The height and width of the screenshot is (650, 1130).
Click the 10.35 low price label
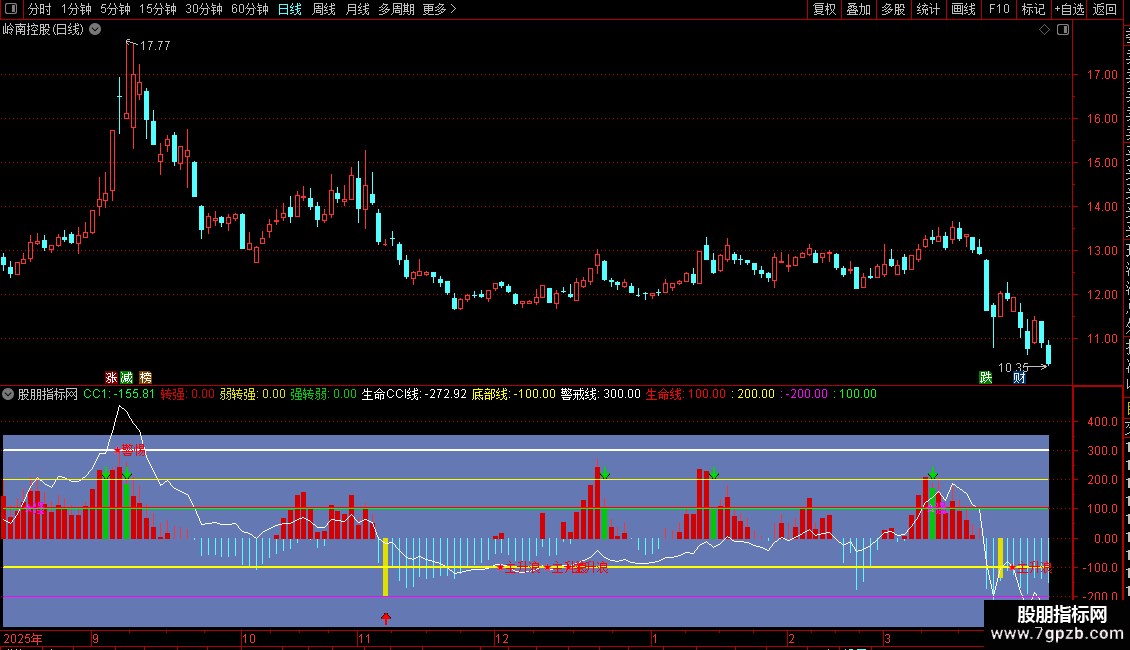1013,368
